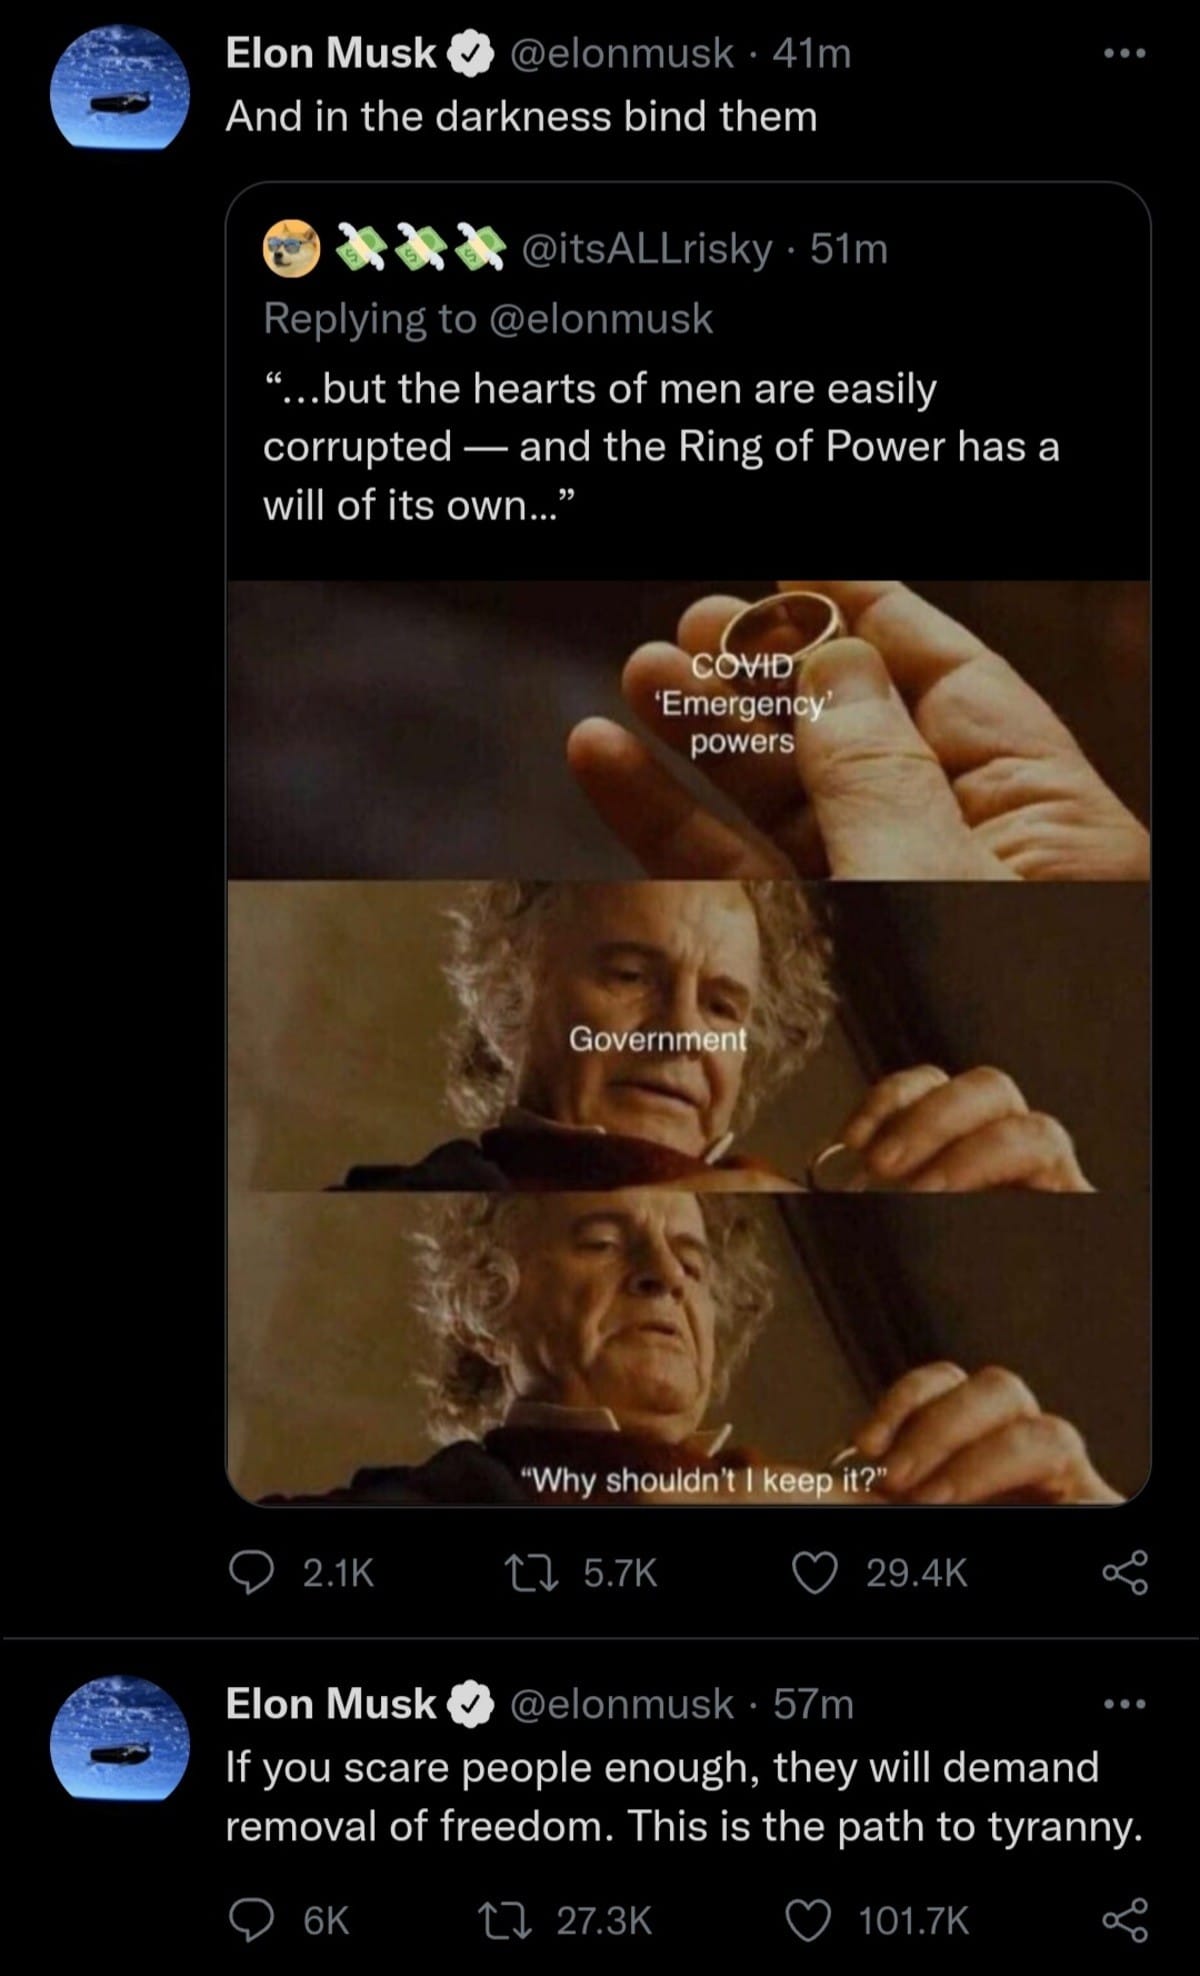Open the COVID Emergency powers meme image
Screen dimensions: 1200x1976
pyautogui.click(x=688, y=1043)
